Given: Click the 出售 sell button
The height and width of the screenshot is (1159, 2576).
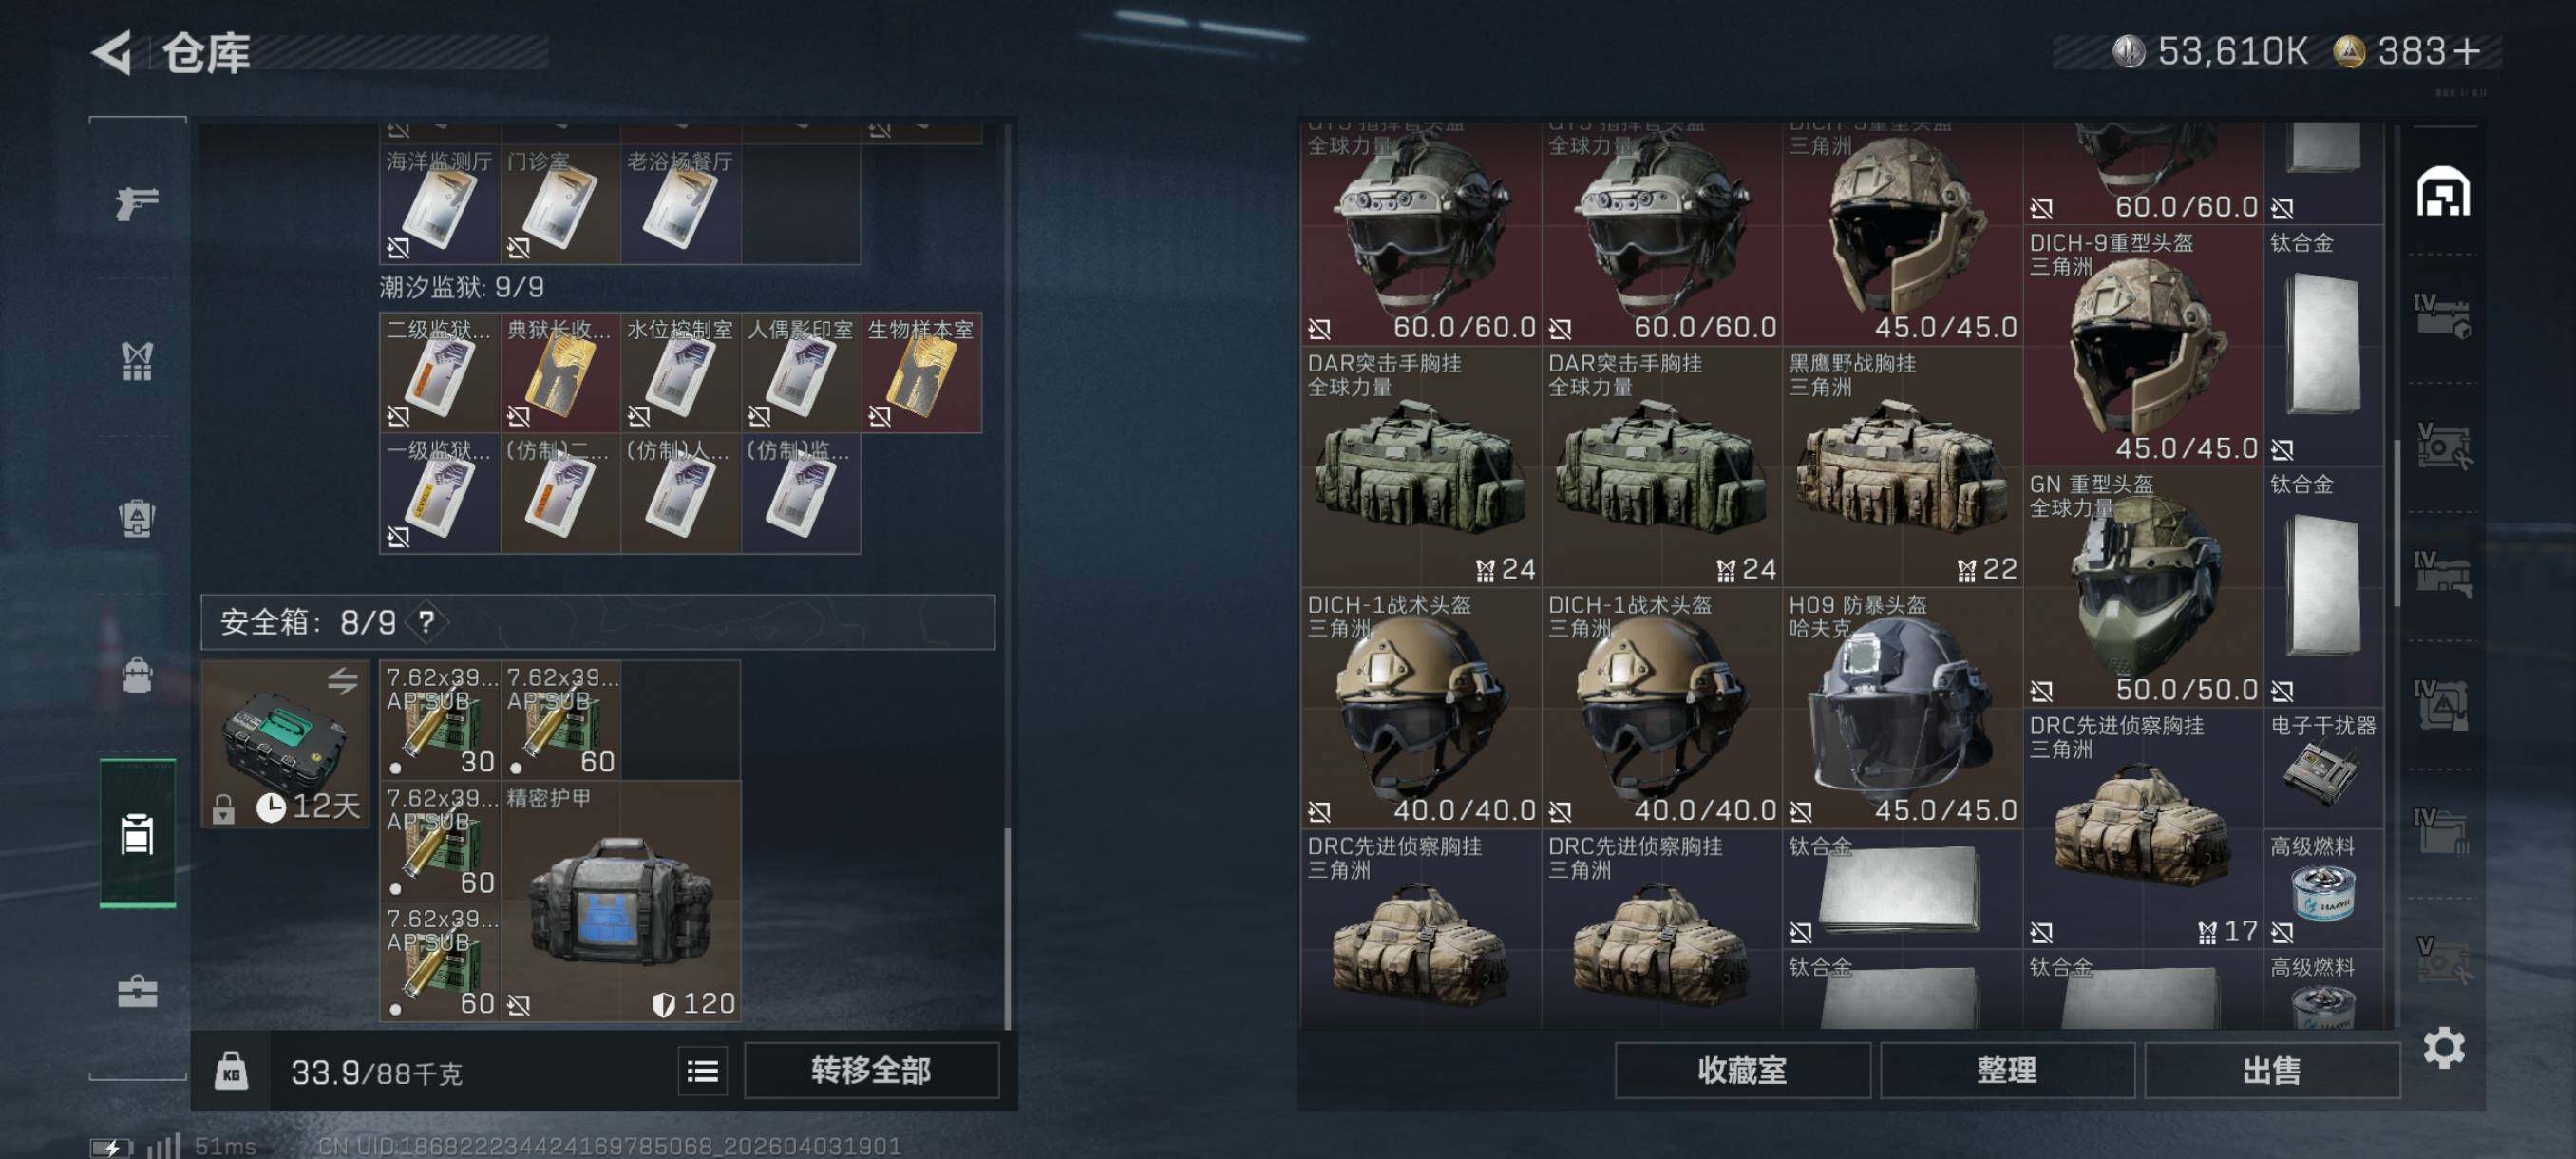Looking at the screenshot, I should [2271, 1071].
